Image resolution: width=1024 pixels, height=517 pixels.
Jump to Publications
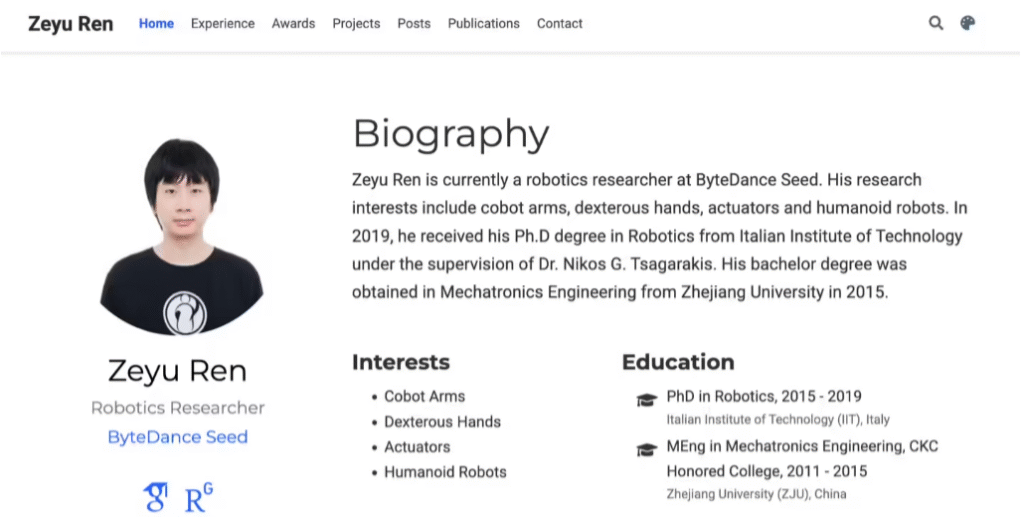(483, 23)
